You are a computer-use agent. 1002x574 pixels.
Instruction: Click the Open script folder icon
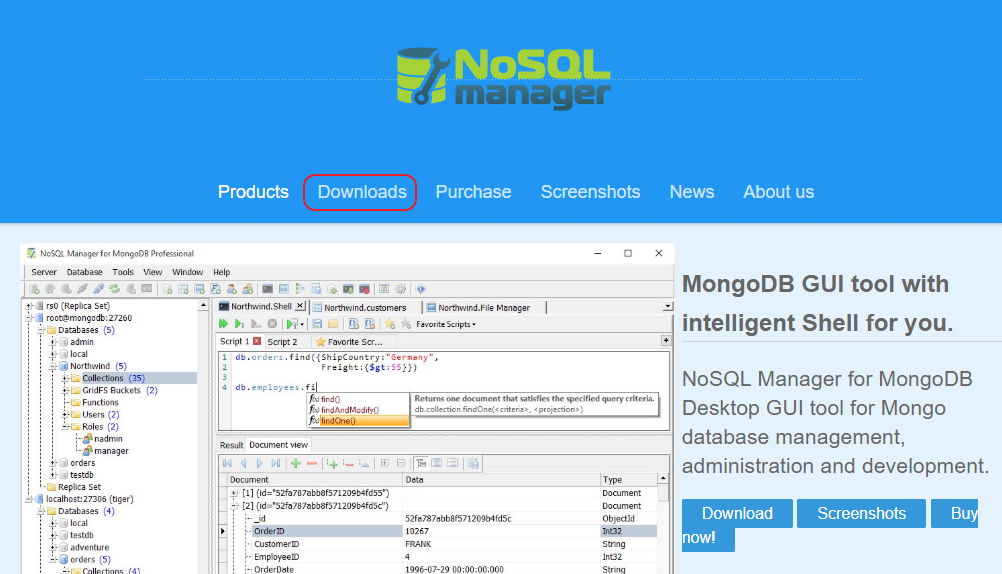click(333, 324)
